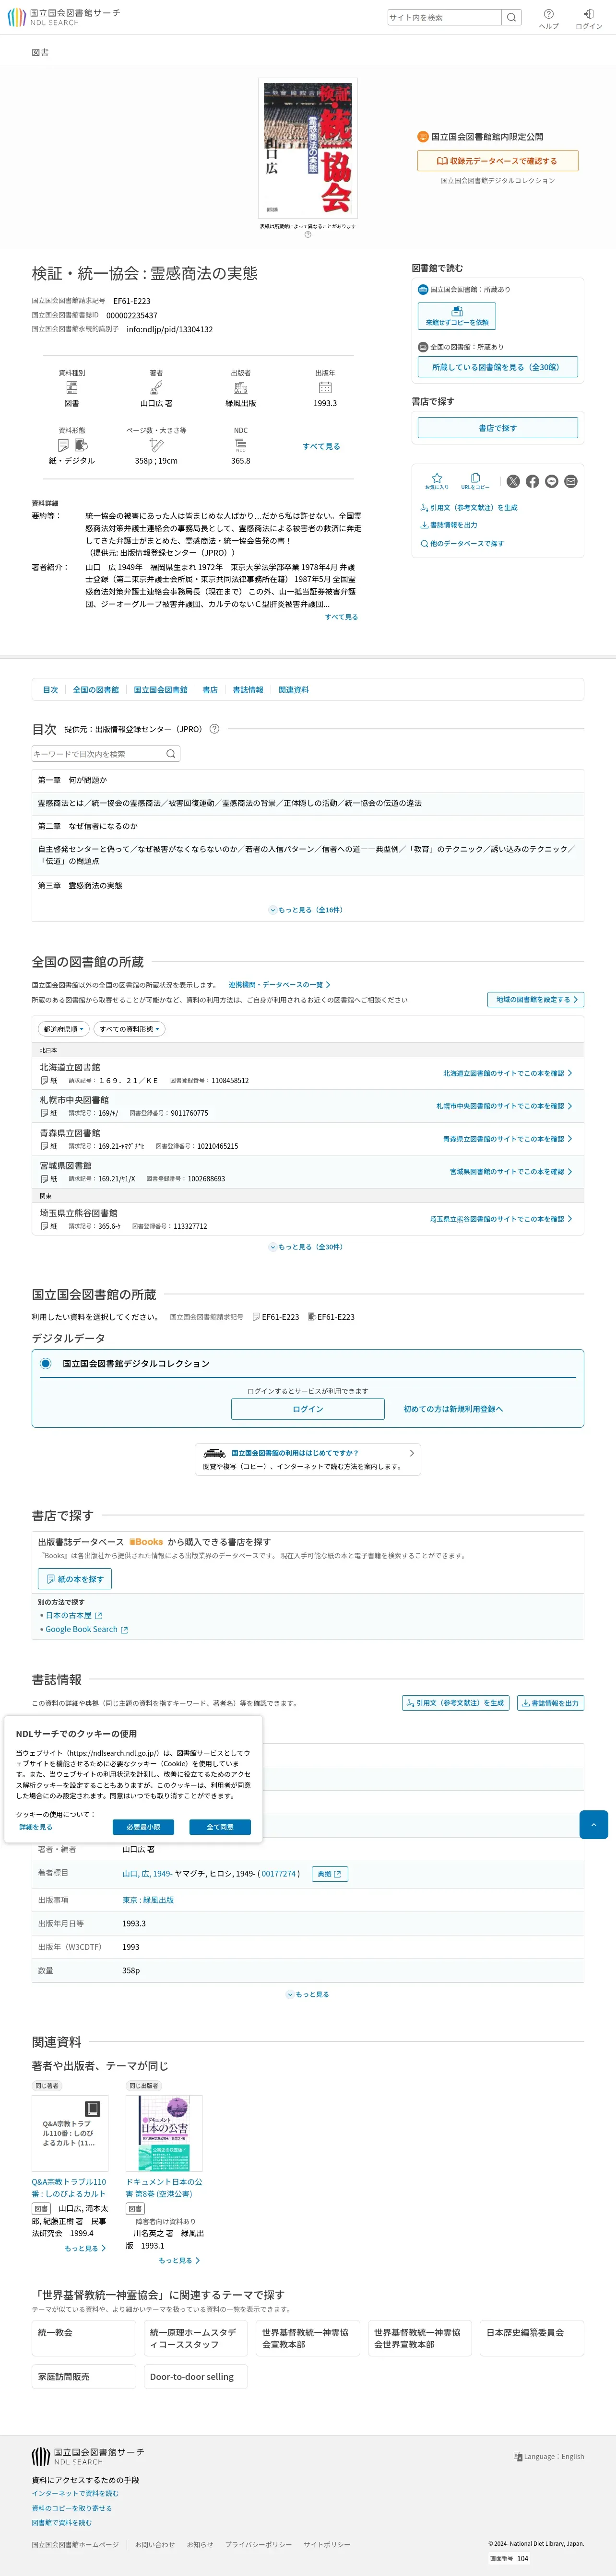Click 必要最小限 cookie button
The height and width of the screenshot is (2576, 616).
(143, 1826)
